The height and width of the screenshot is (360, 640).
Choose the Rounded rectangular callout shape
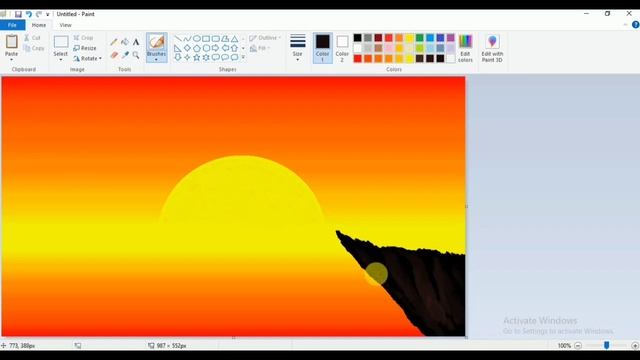216,58
